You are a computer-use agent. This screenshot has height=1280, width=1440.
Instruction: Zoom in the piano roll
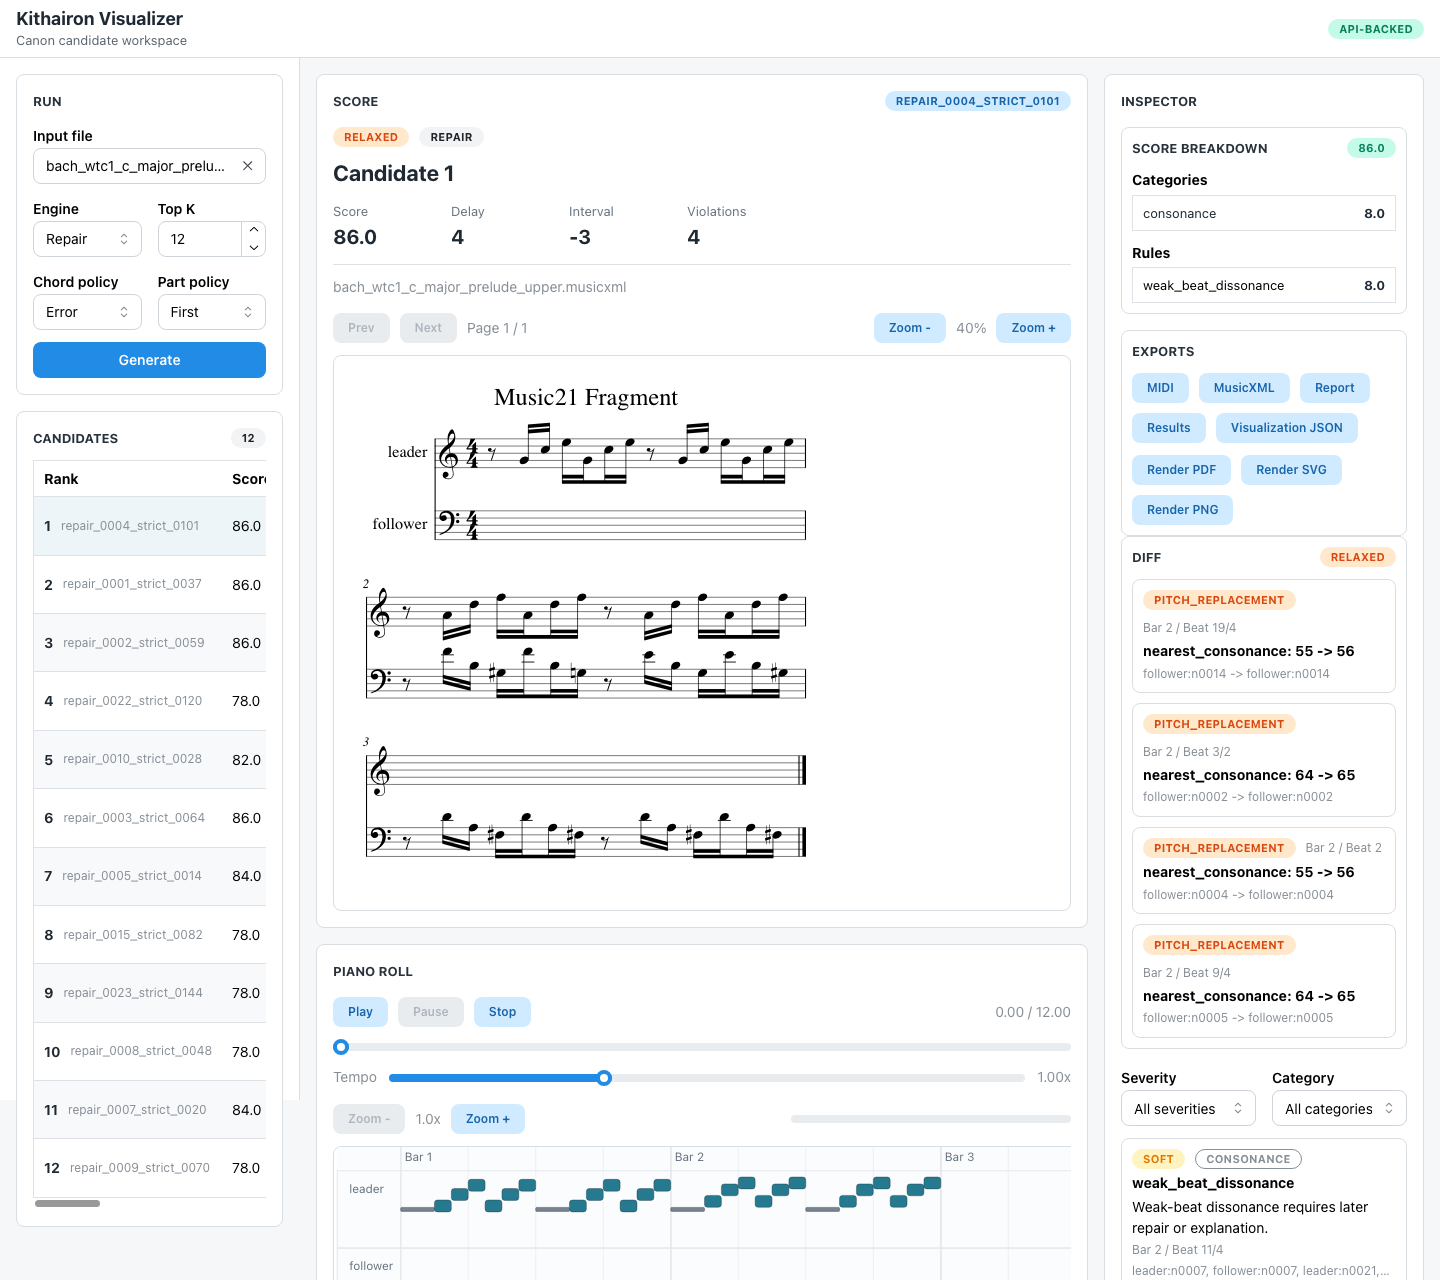coord(488,1119)
